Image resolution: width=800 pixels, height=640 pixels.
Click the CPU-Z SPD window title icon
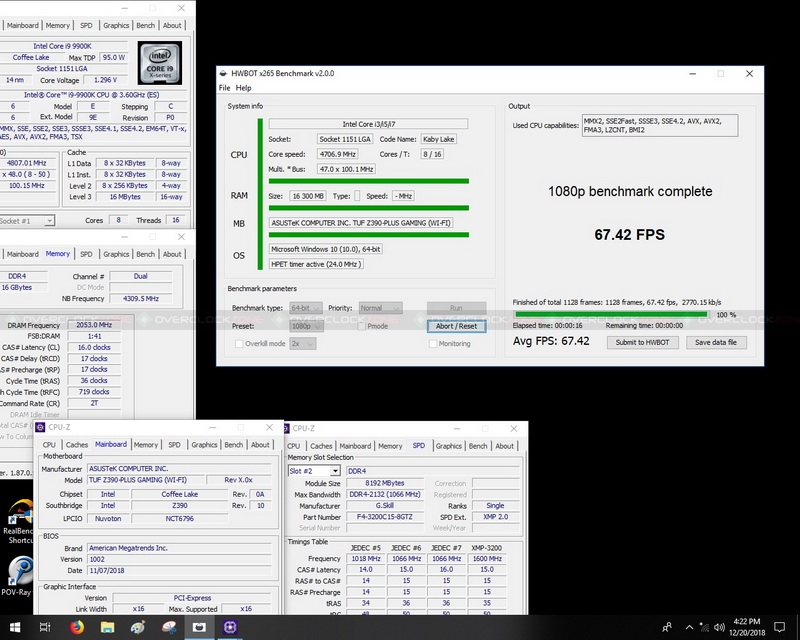[286, 428]
